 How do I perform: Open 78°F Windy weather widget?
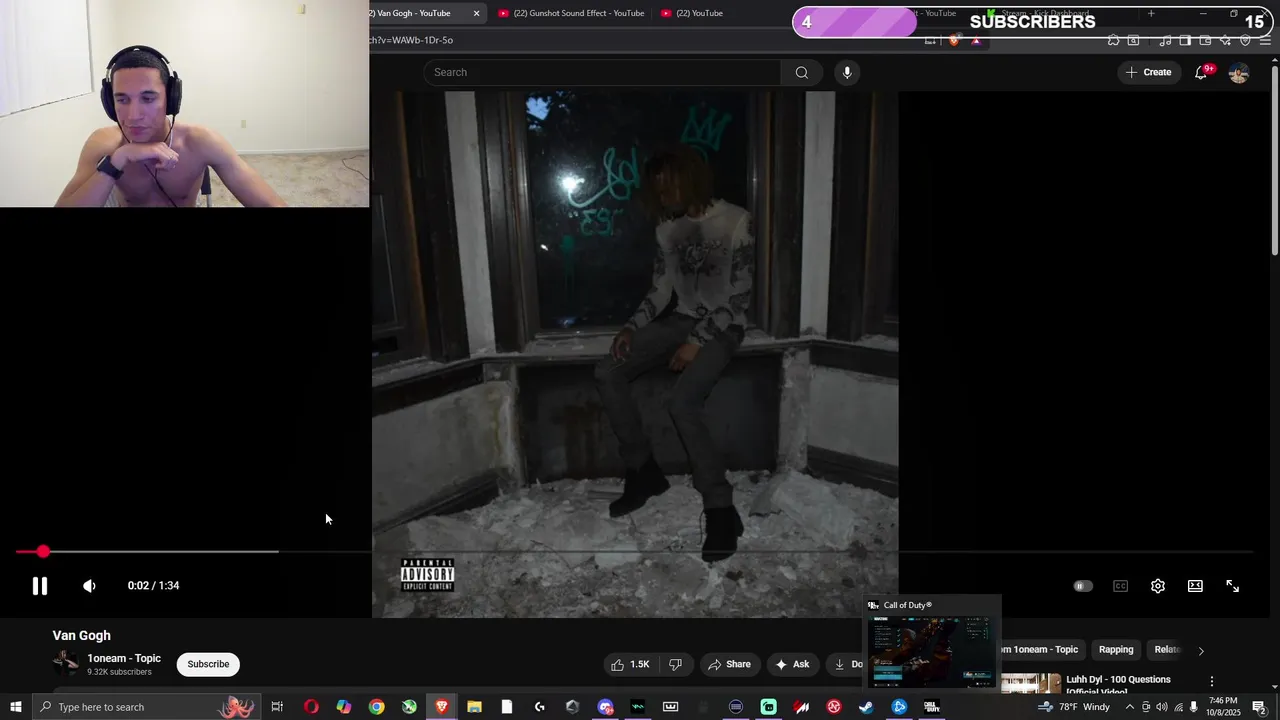pos(1074,707)
